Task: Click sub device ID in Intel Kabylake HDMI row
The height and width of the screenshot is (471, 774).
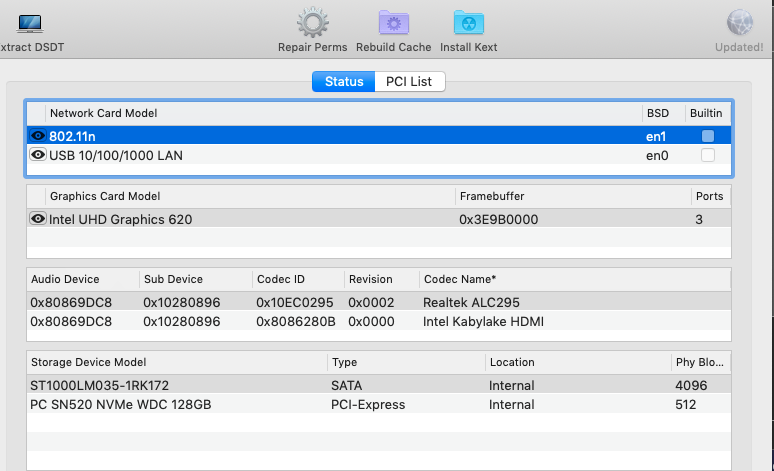Action: (182, 321)
